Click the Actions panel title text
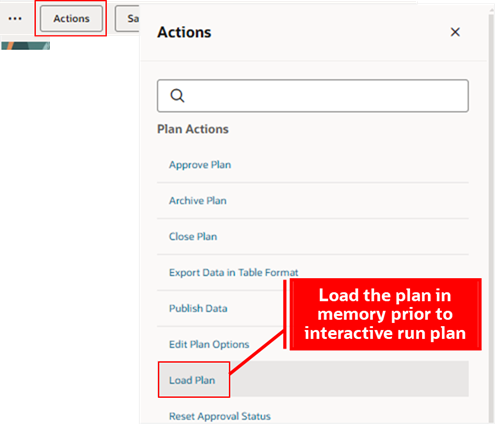The width and height of the screenshot is (495, 424). pyautogui.click(x=184, y=33)
